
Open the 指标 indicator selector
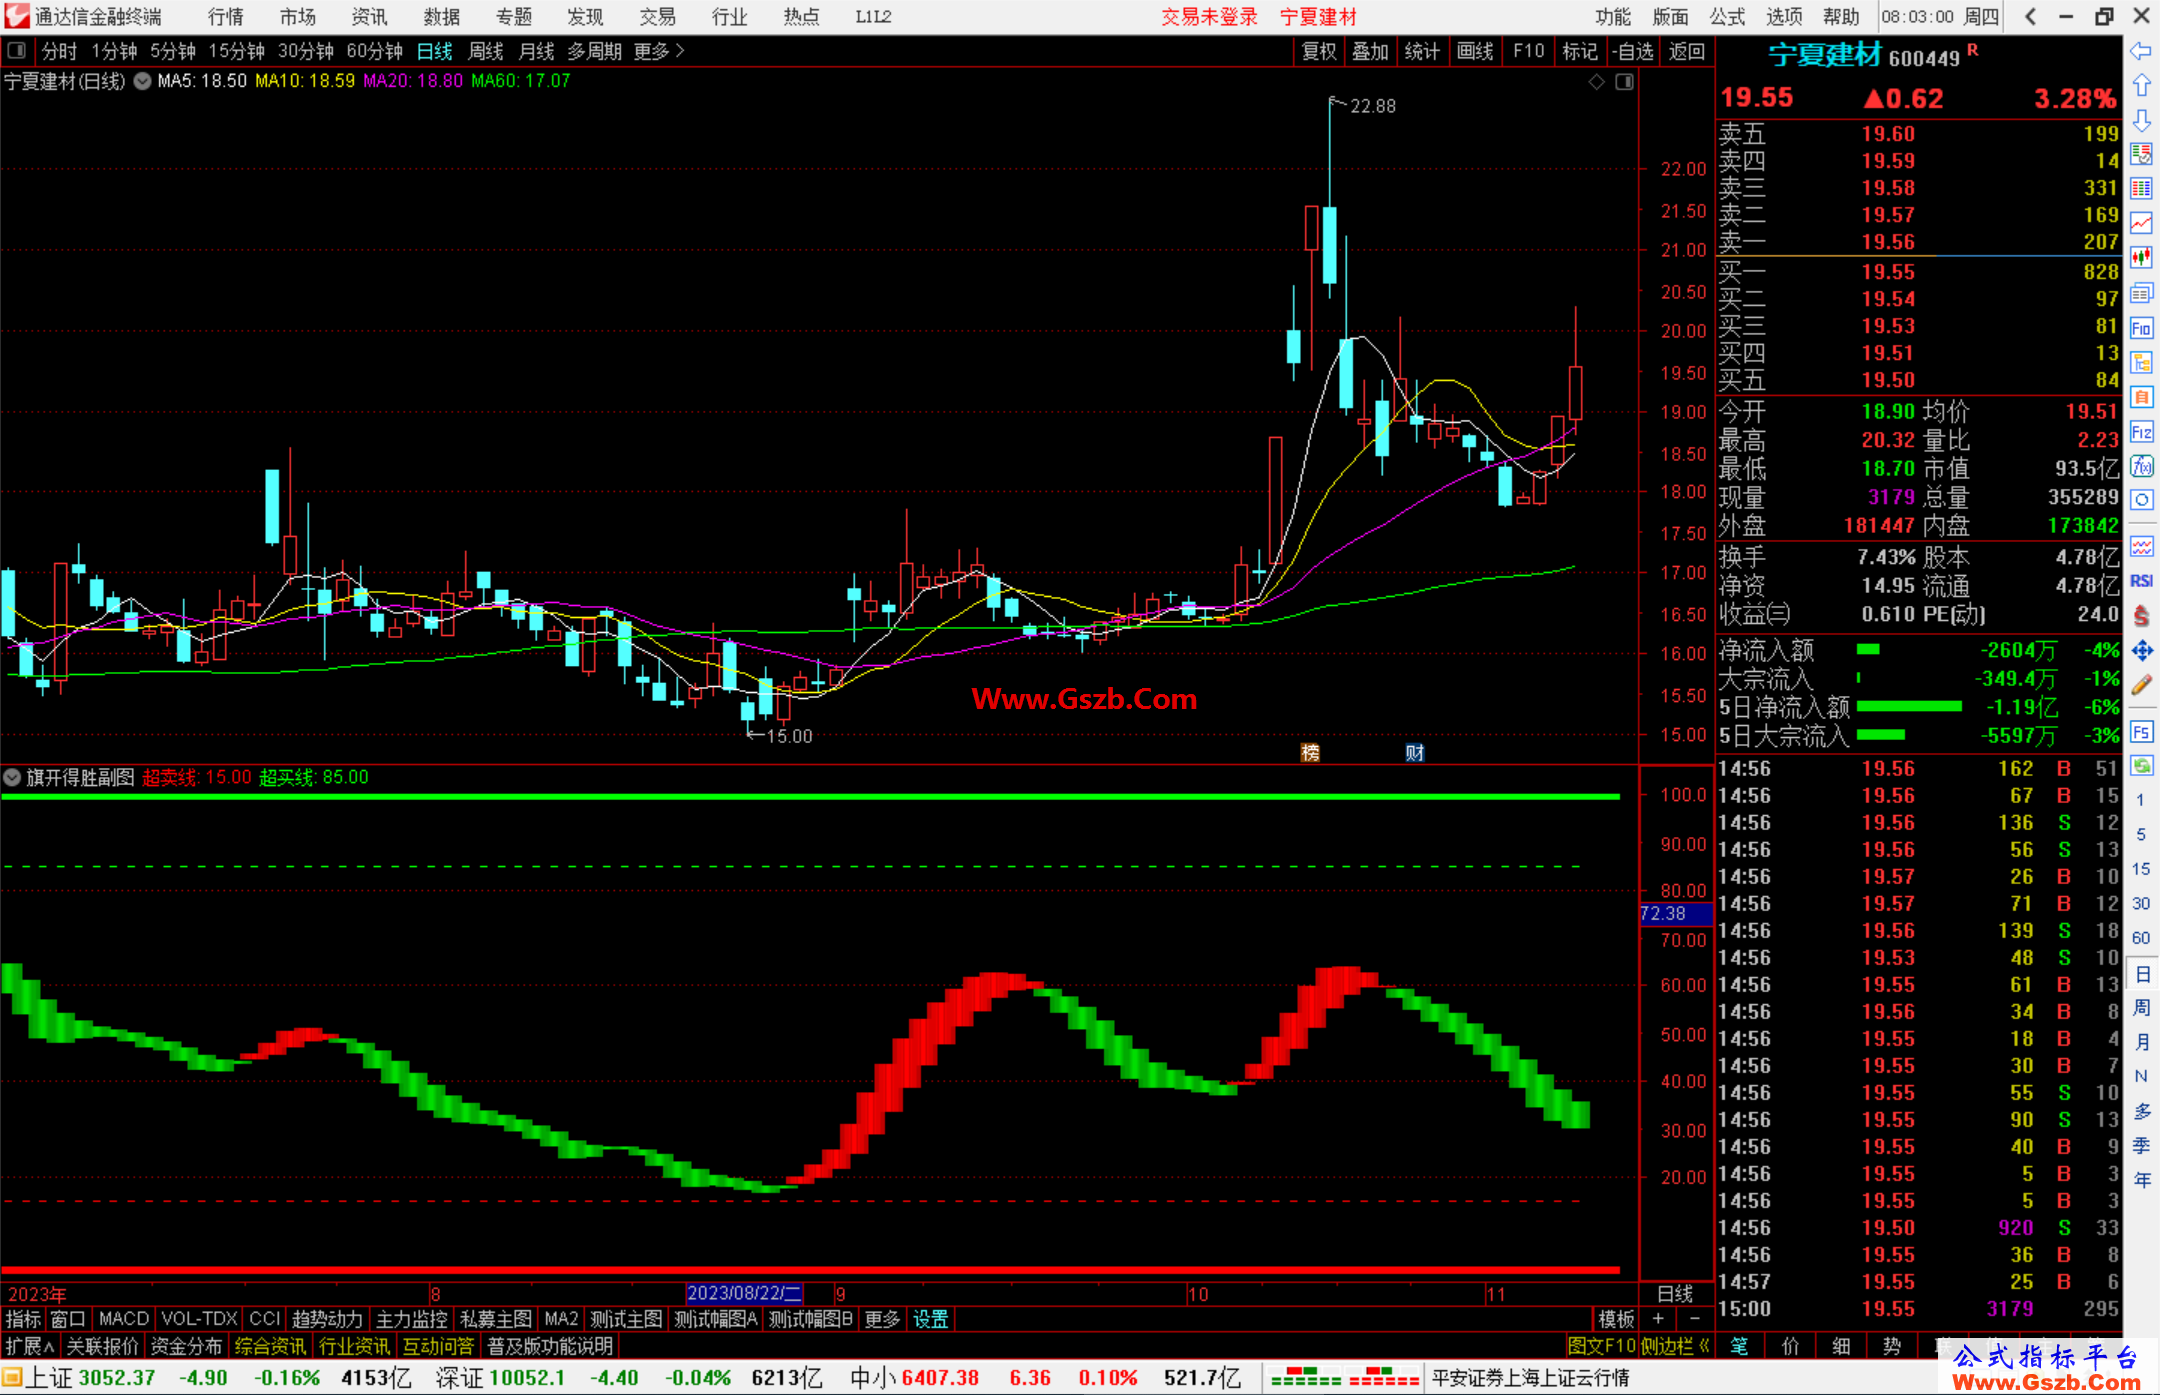coord(23,1319)
